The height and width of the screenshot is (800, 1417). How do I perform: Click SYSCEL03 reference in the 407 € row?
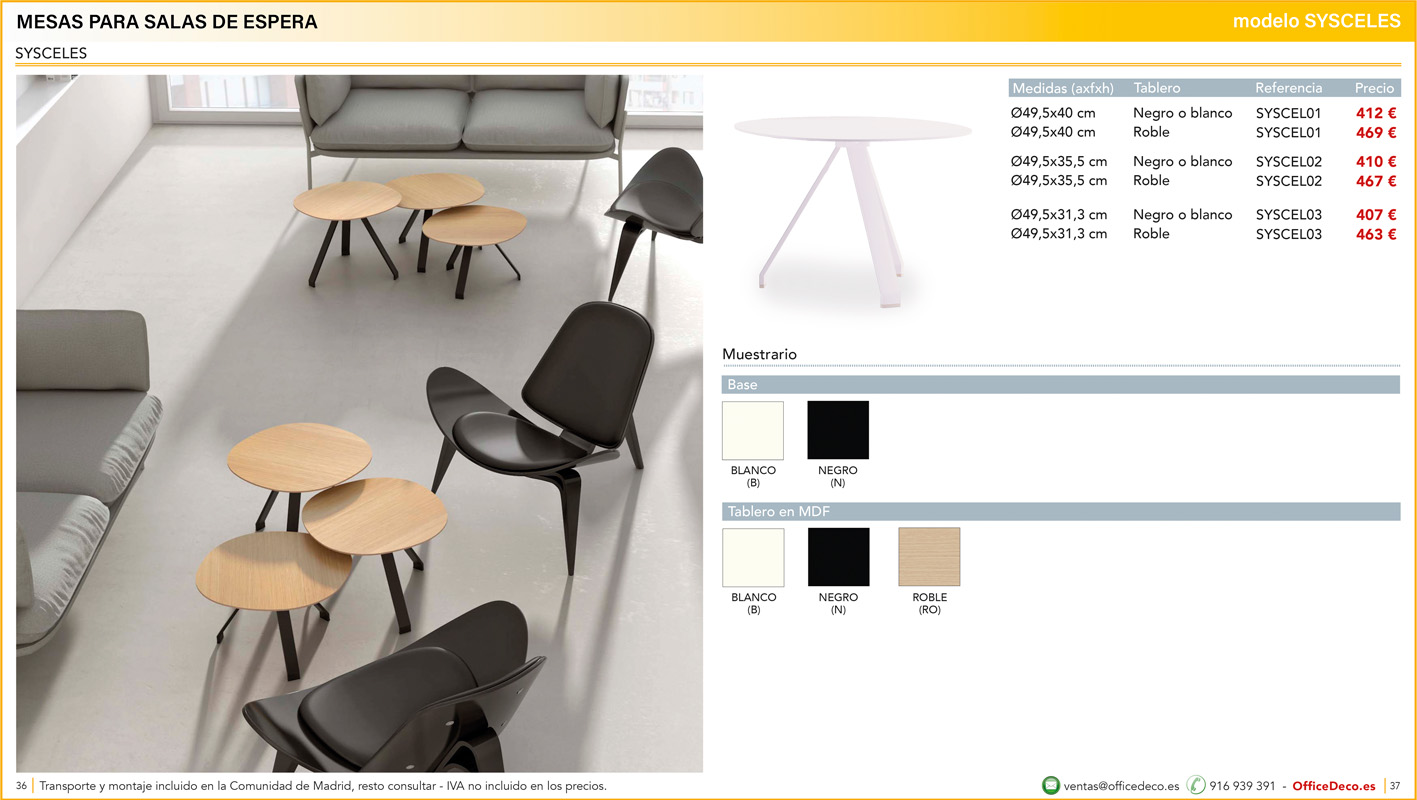pyautogui.click(x=1288, y=215)
